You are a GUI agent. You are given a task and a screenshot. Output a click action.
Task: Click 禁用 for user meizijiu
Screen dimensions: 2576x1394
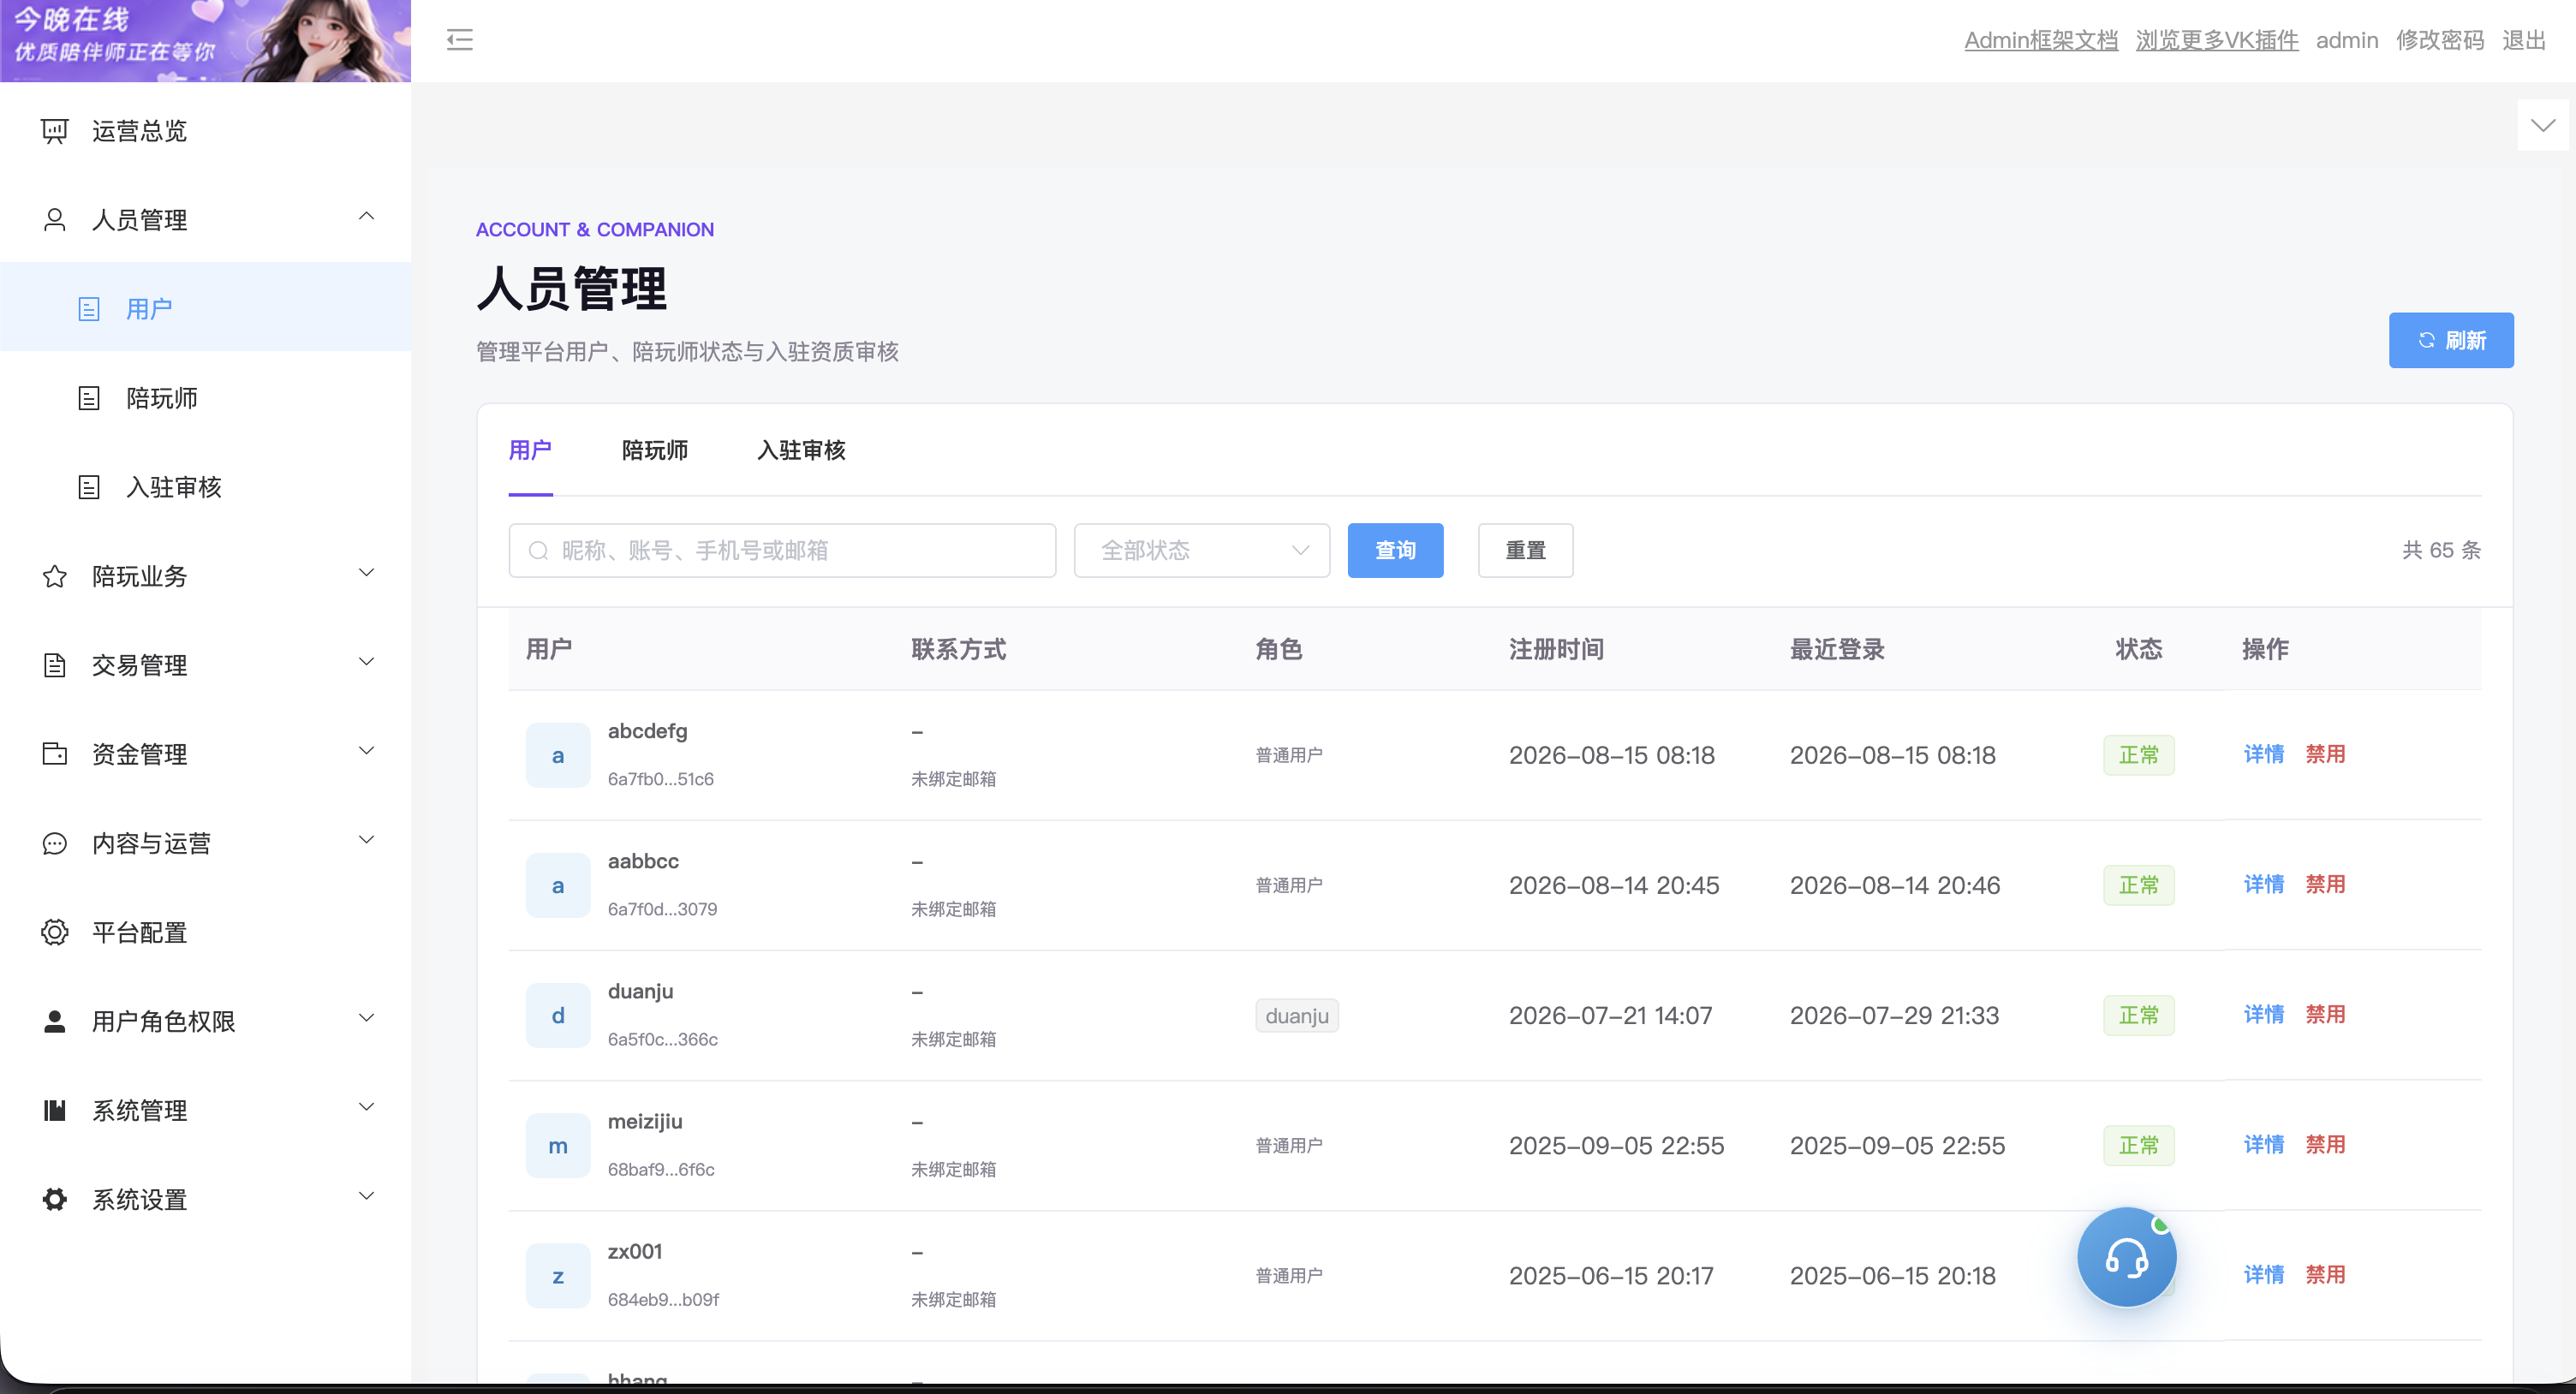(x=2325, y=1144)
